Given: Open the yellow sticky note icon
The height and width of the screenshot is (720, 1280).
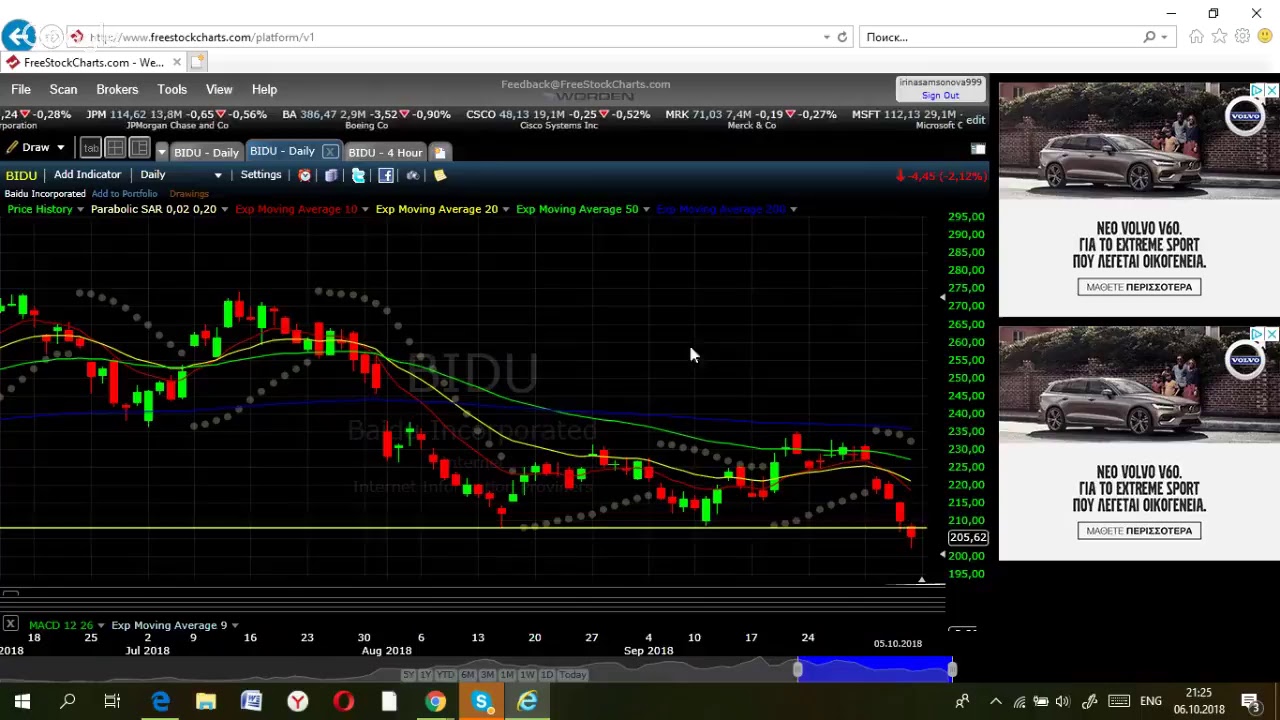Looking at the screenshot, I should click(x=440, y=175).
